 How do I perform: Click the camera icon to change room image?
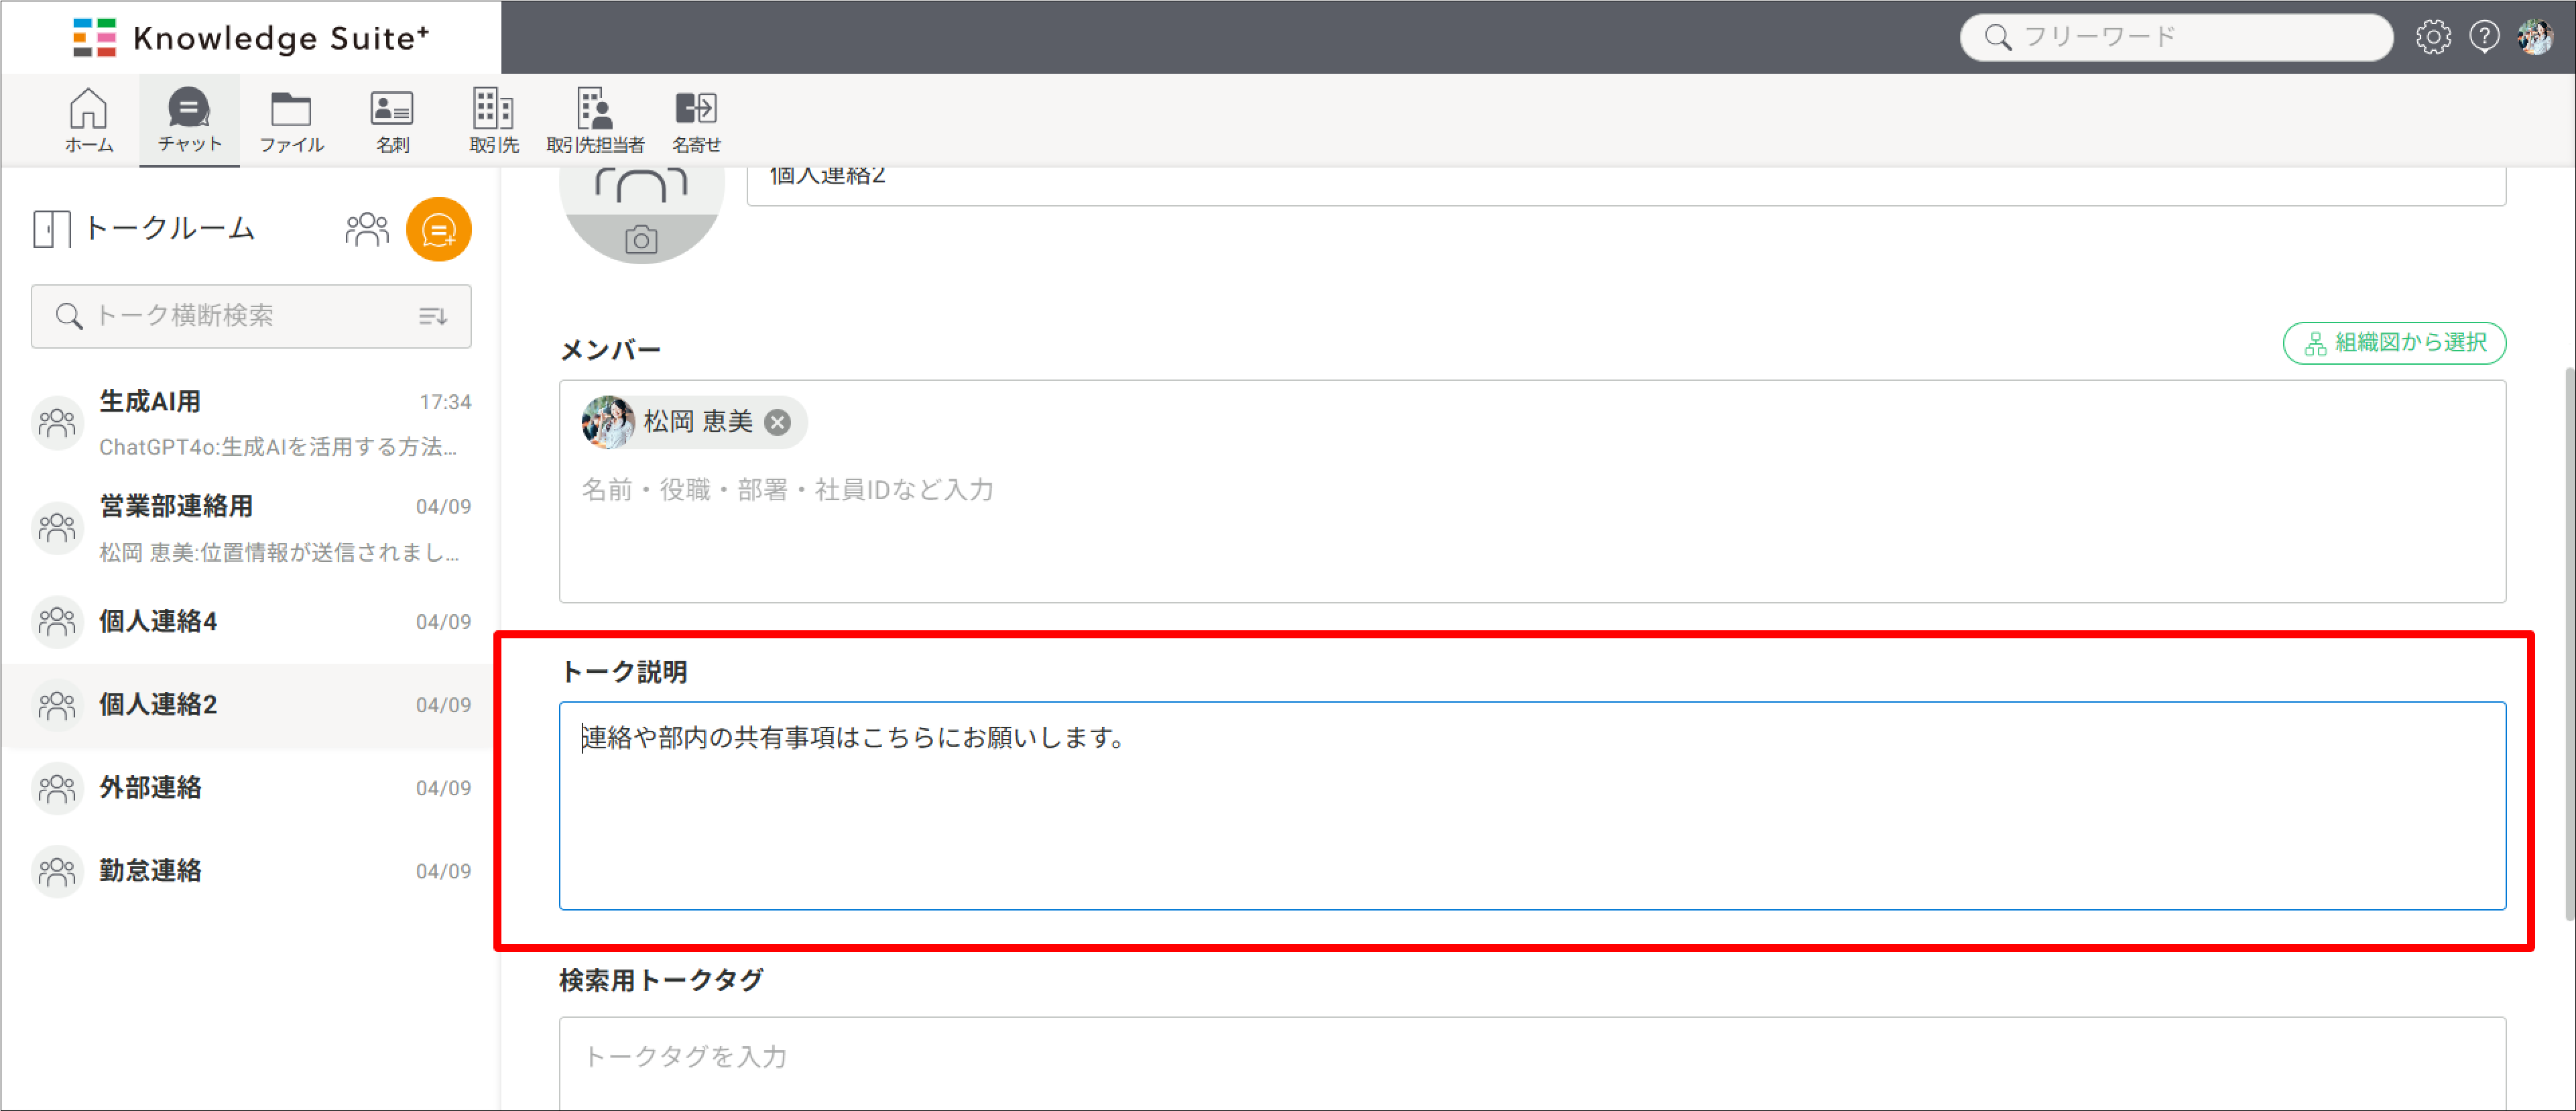tap(641, 240)
